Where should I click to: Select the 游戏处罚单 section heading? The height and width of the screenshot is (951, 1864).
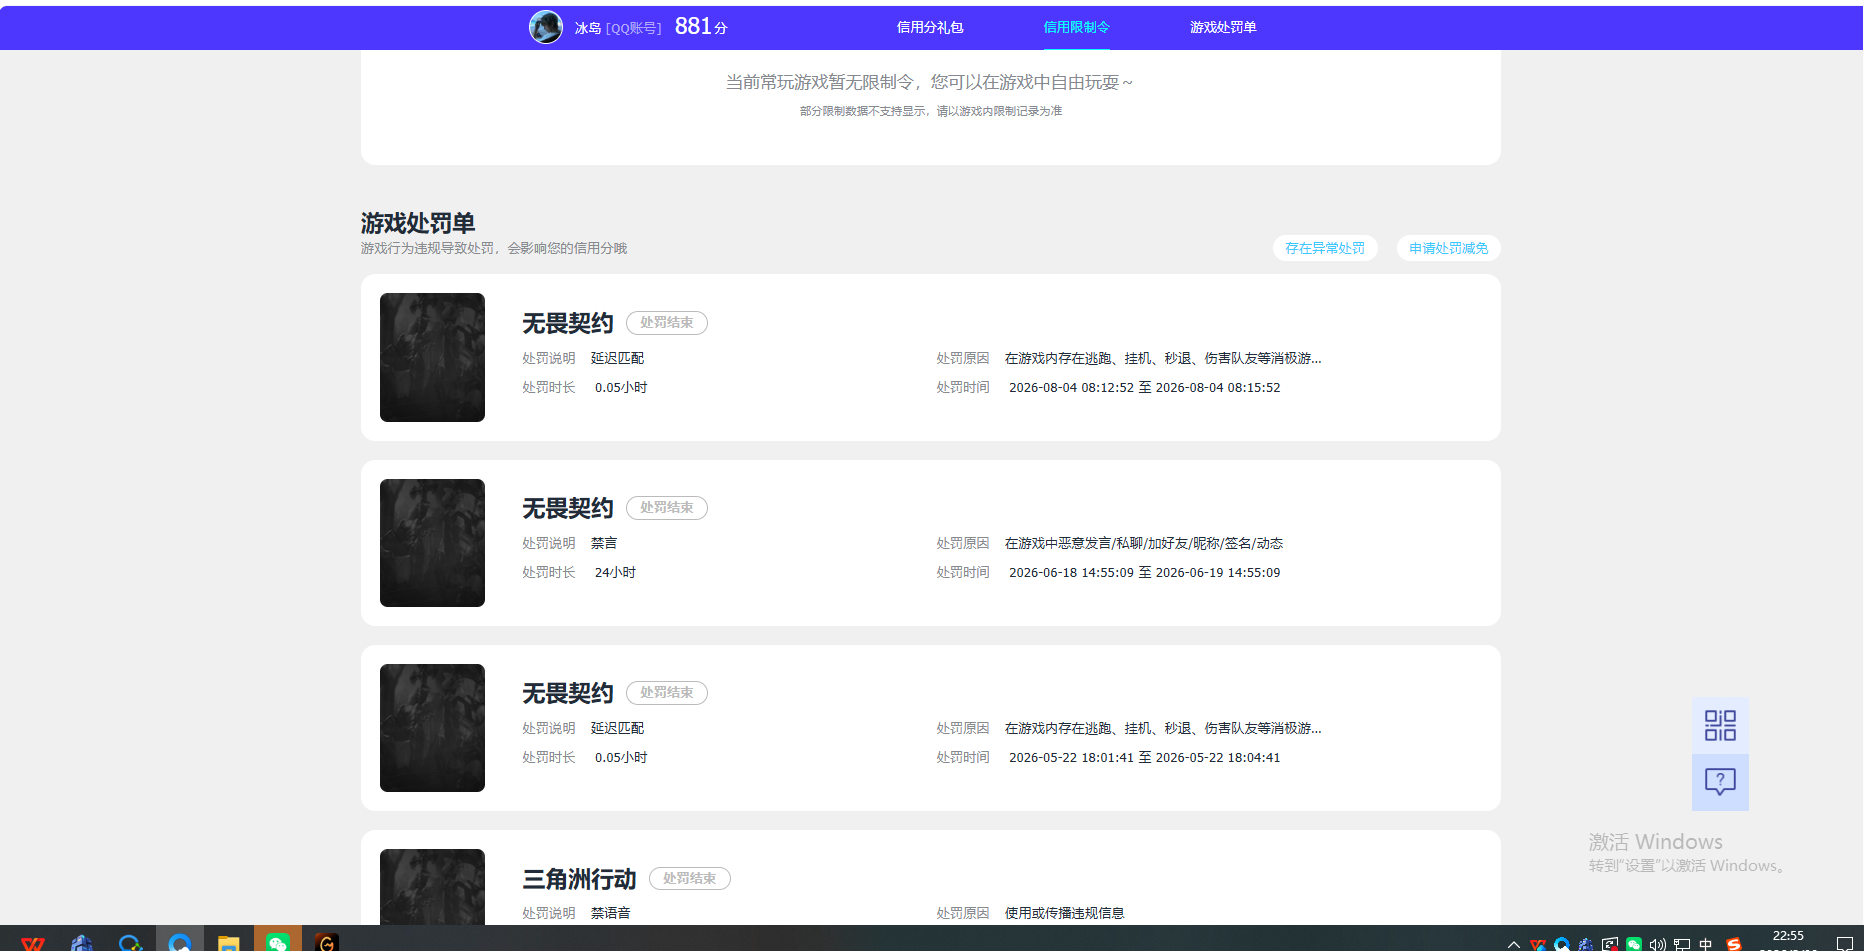418,223
